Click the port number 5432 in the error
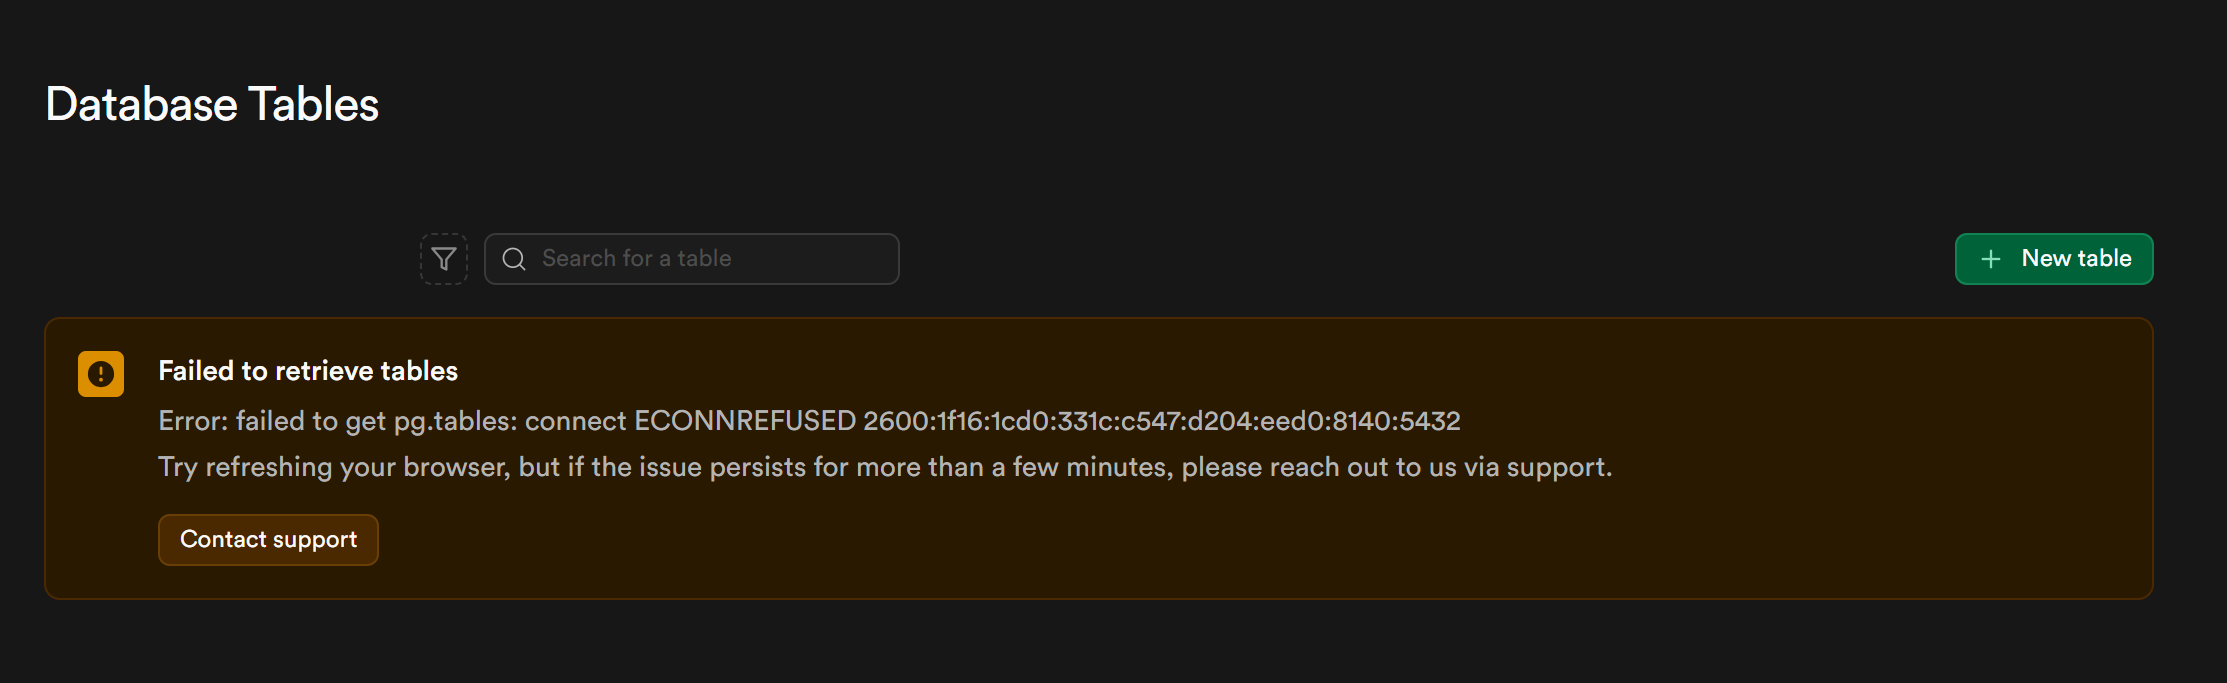2227x683 pixels. pyautogui.click(x=1430, y=421)
